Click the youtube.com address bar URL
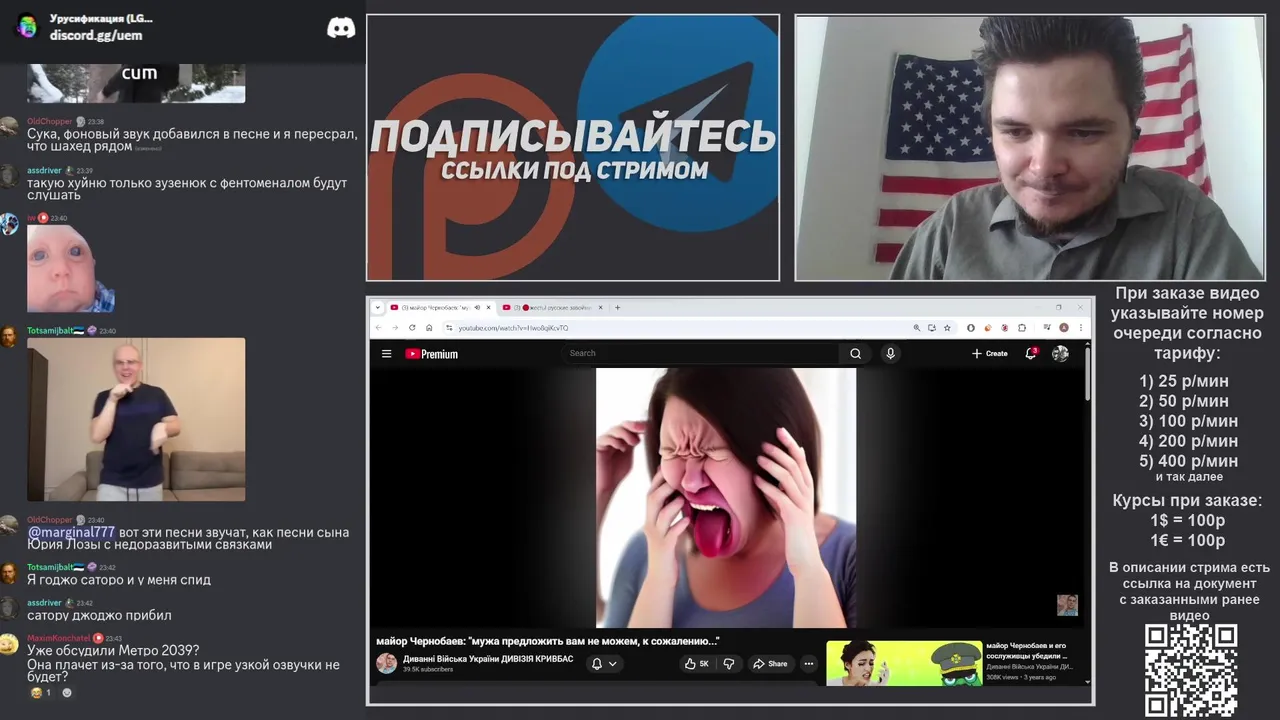Screen dimensions: 1280x720 point(513,328)
